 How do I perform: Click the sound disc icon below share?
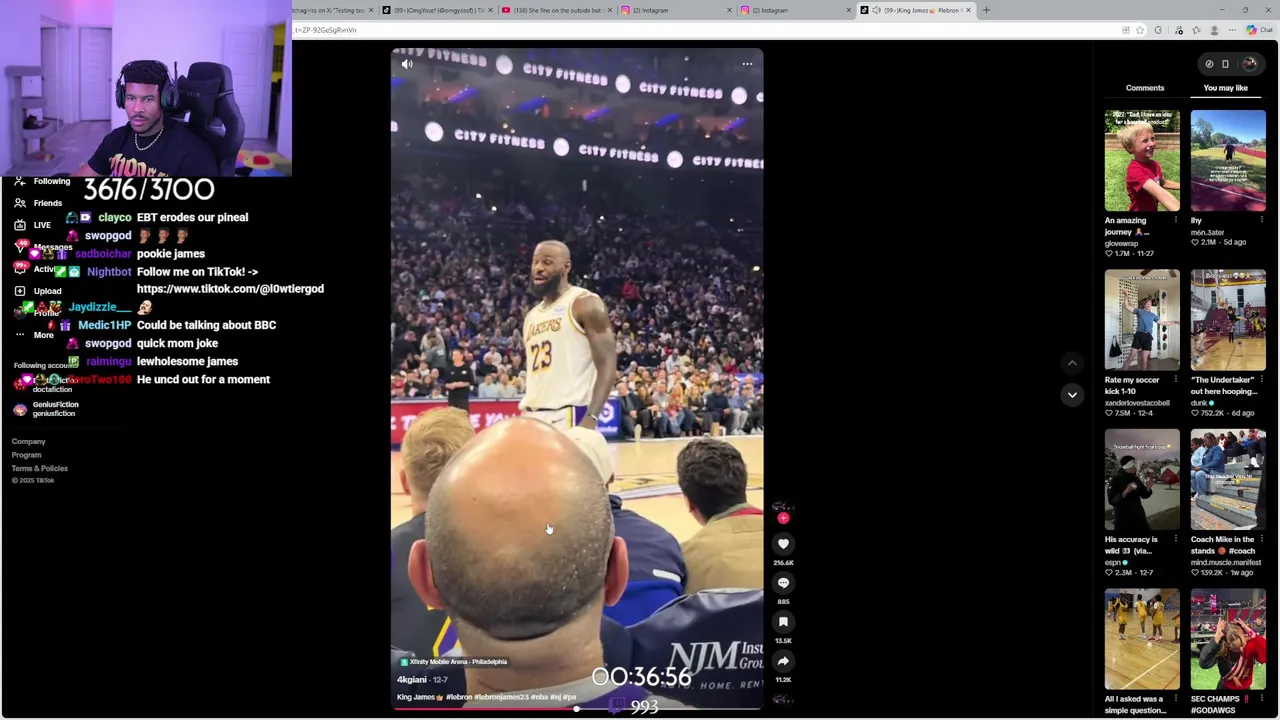click(783, 700)
